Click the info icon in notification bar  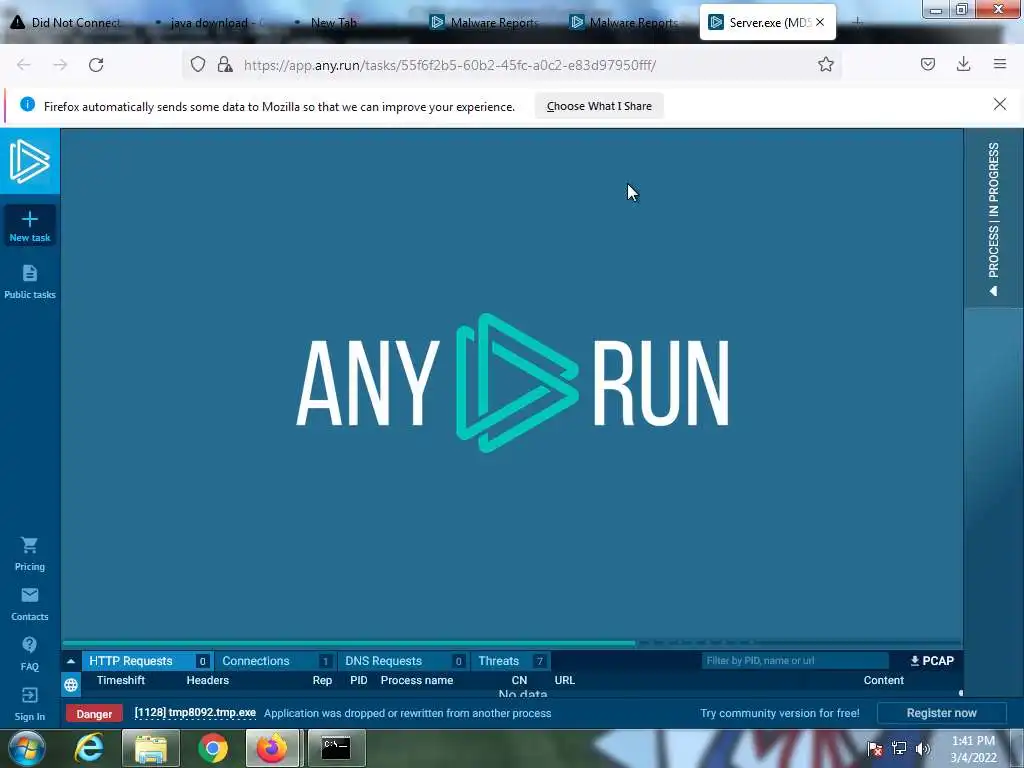point(27,104)
